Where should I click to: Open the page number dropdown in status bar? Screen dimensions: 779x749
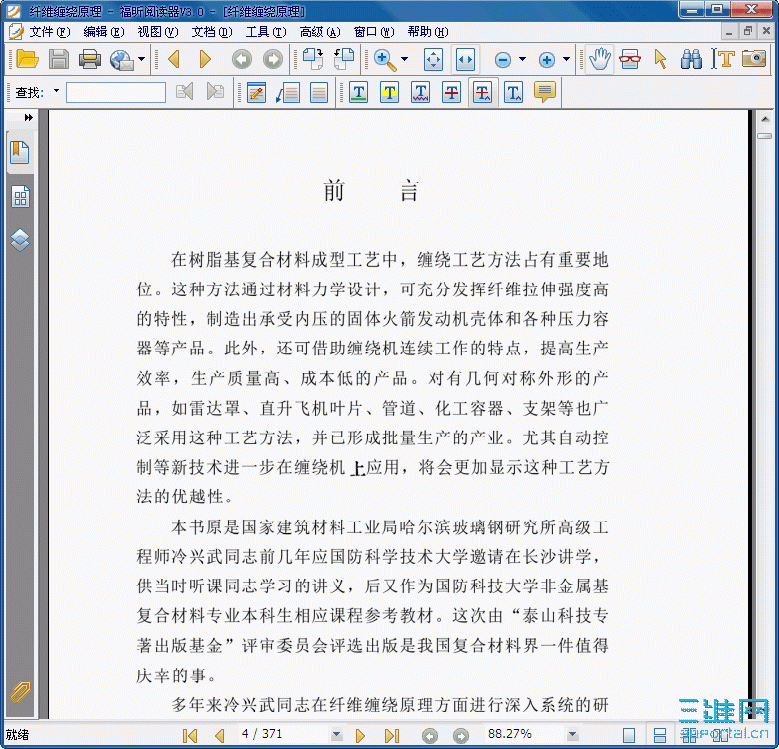pyautogui.click(x=336, y=734)
